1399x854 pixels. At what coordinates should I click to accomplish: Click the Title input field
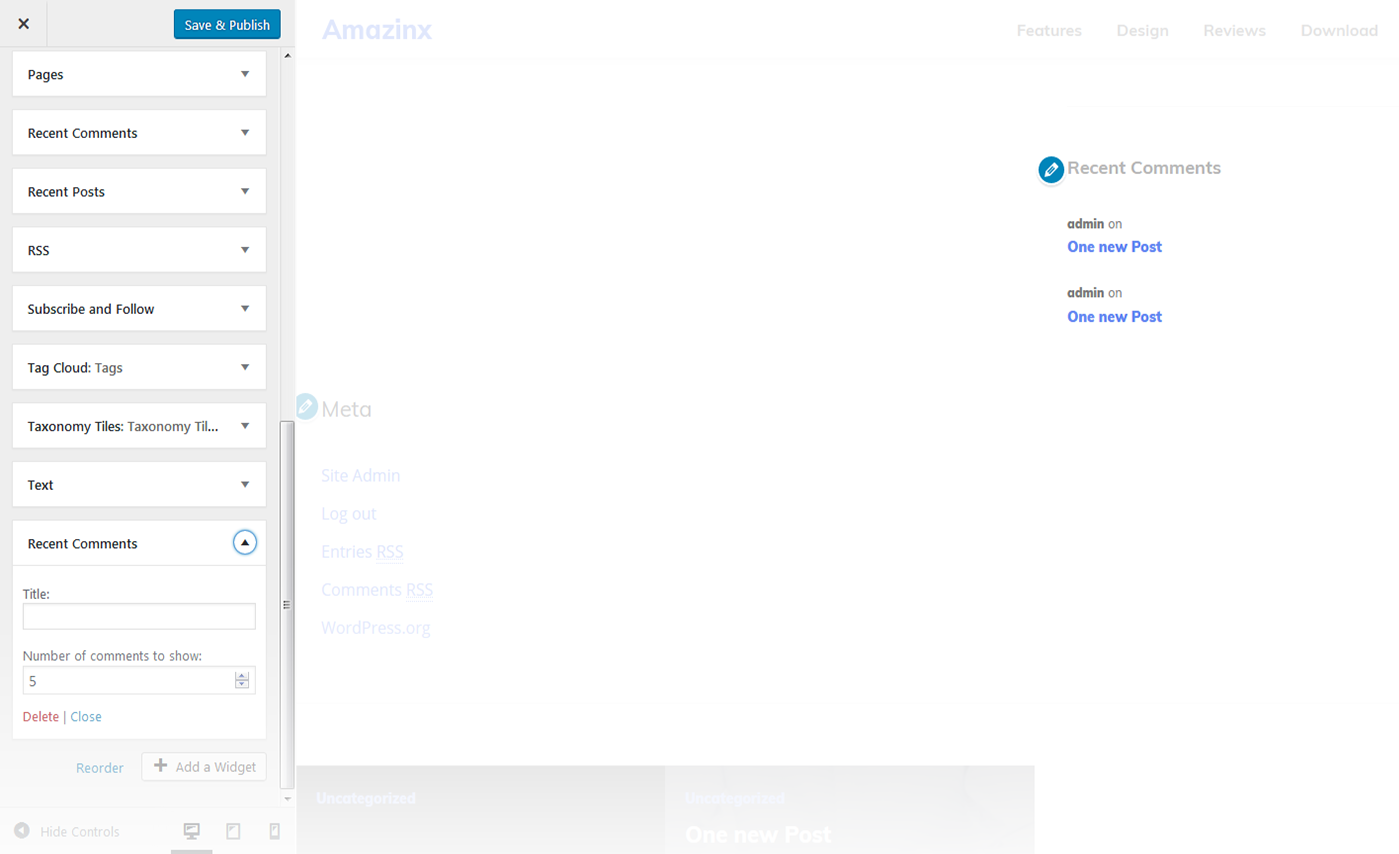(x=139, y=616)
